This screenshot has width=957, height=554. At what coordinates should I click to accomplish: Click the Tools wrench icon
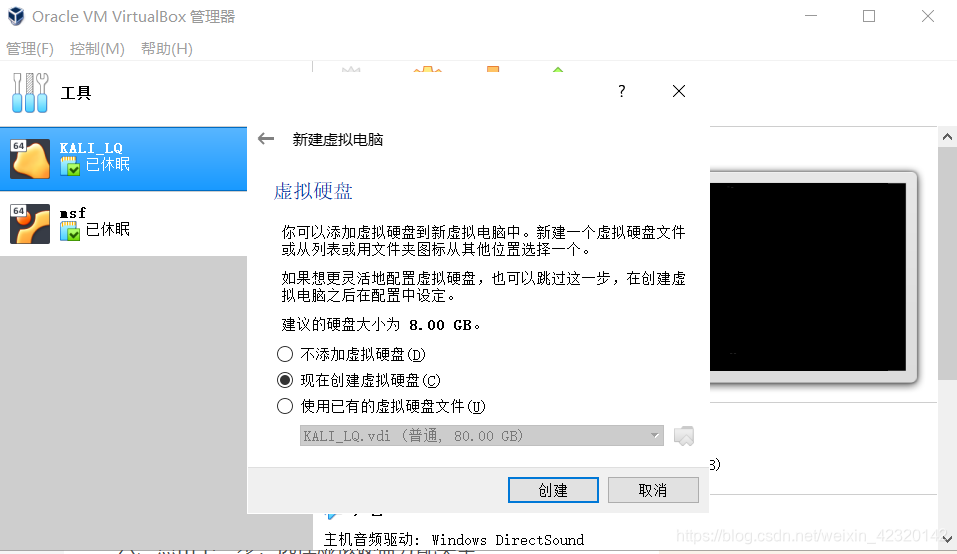tap(30, 92)
